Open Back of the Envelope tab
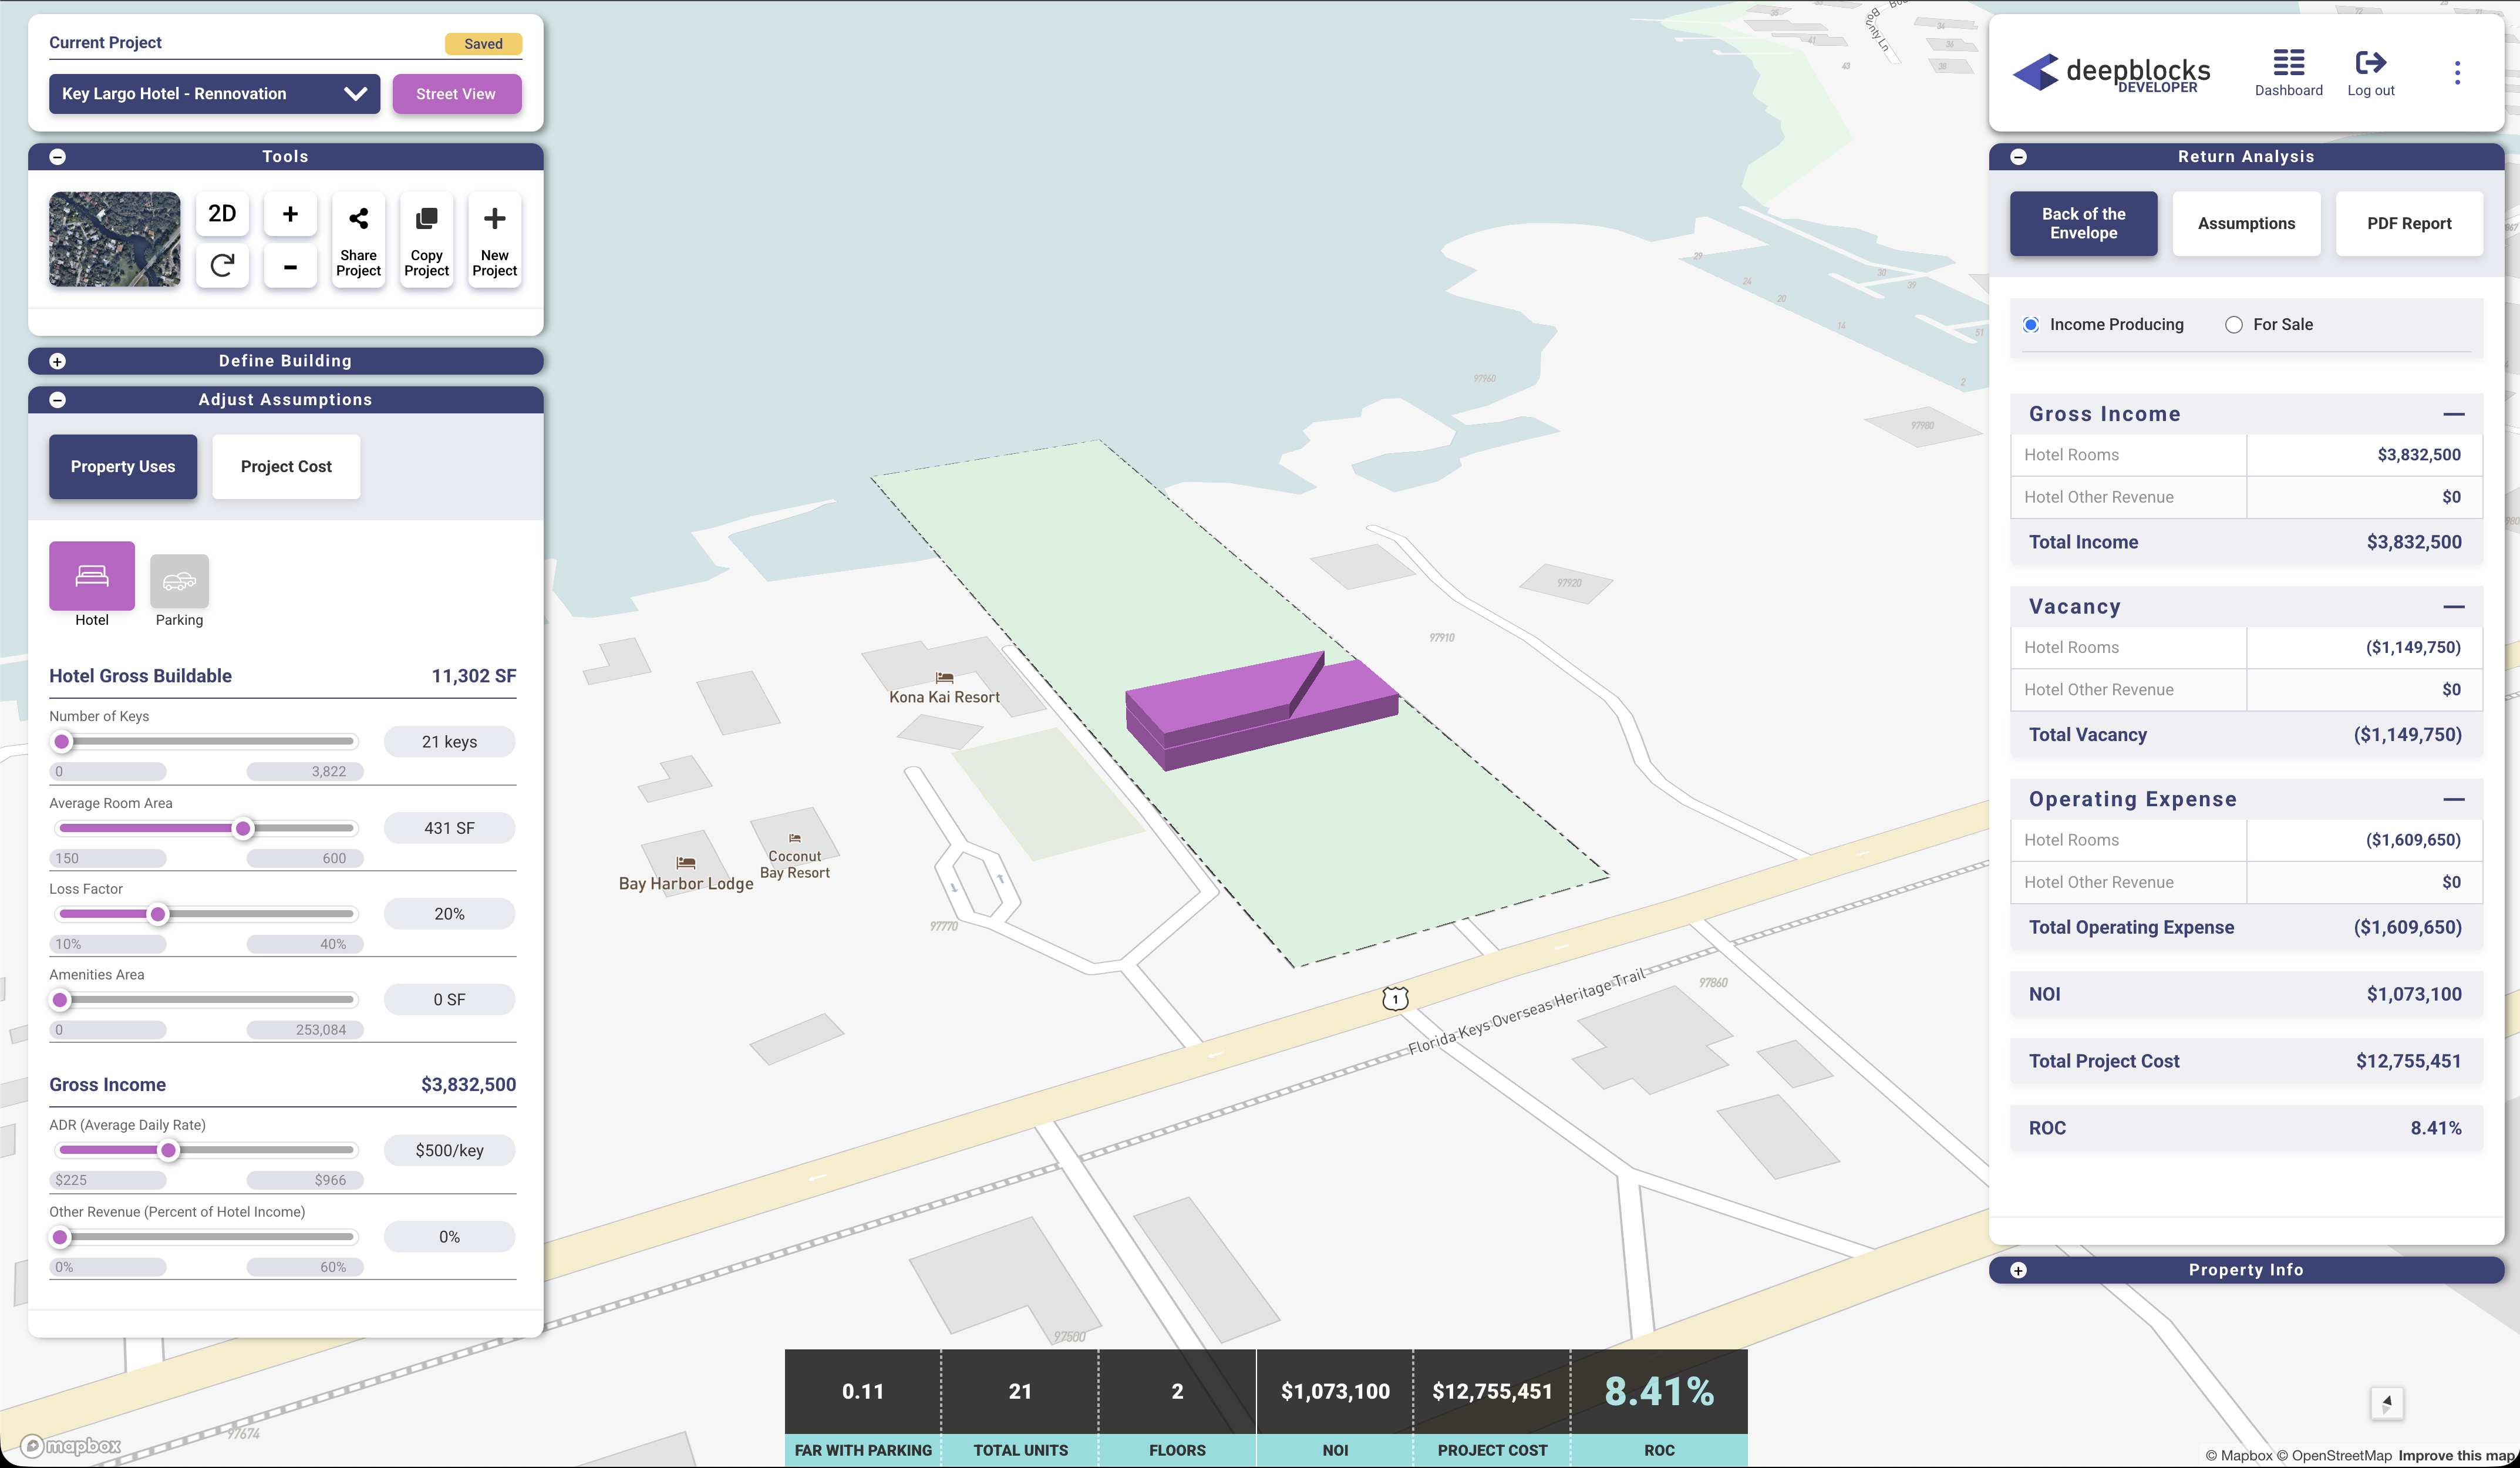Screen dimensions: 2520x1468 pos(2084,224)
